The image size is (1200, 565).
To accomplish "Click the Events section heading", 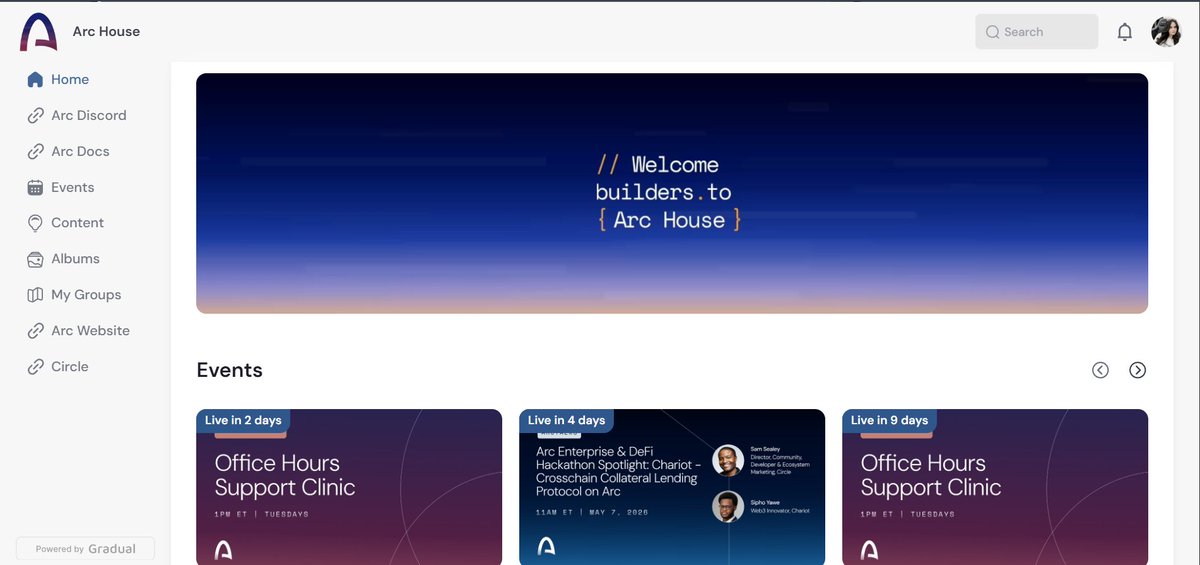I will click(x=230, y=370).
